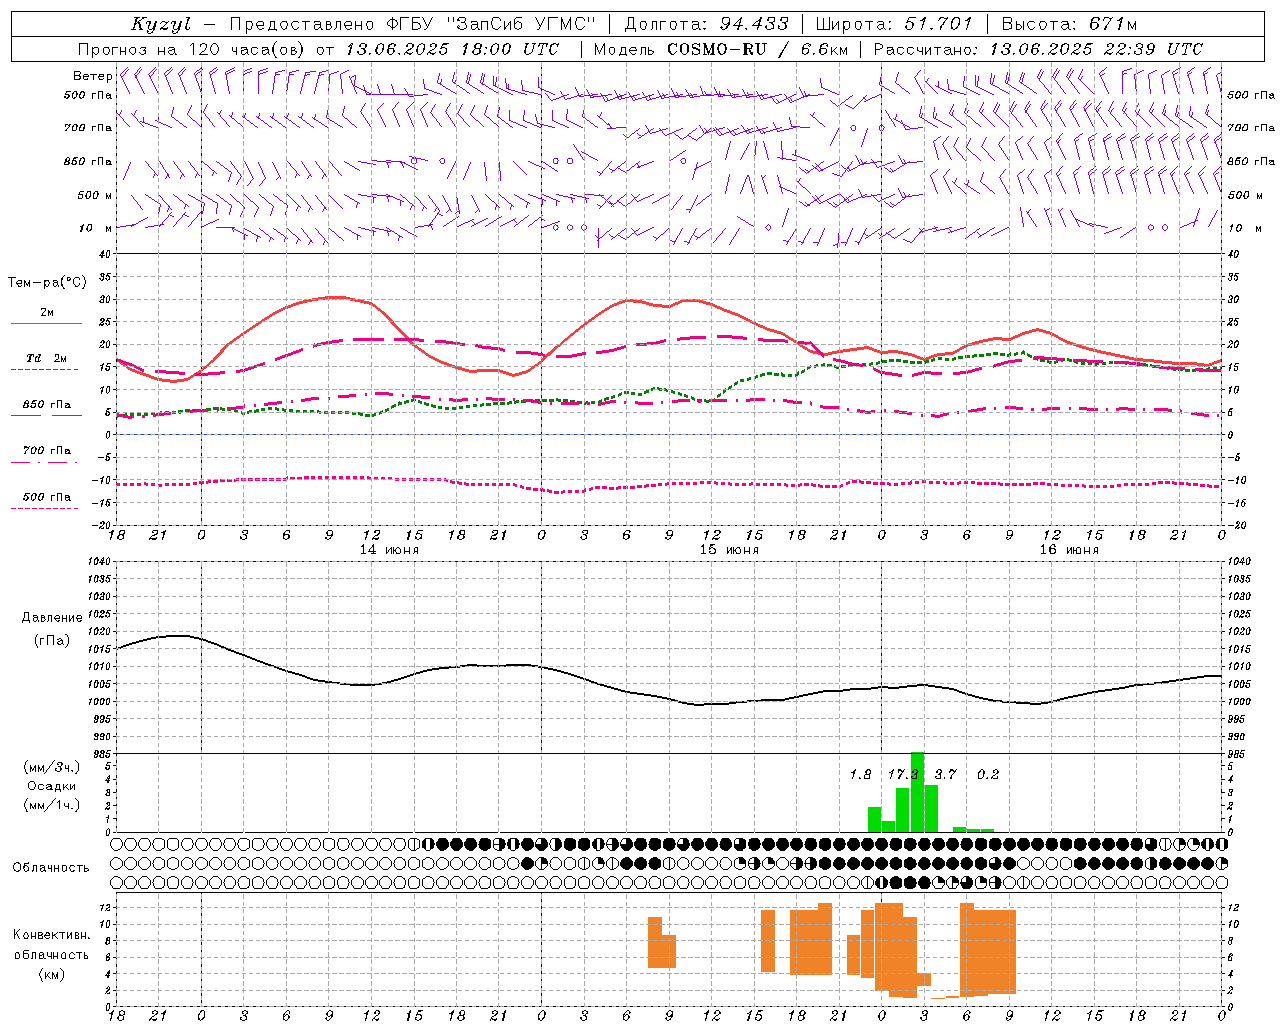
Task: Click the "Модель COSMO-RU / 6.6км" label
Action: click(x=720, y=49)
